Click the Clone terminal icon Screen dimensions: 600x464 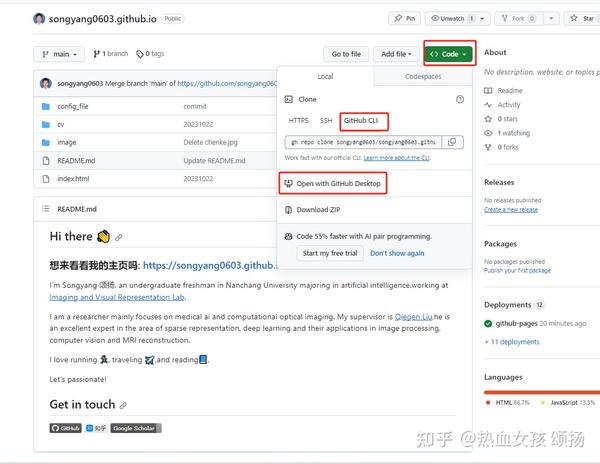(x=289, y=99)
